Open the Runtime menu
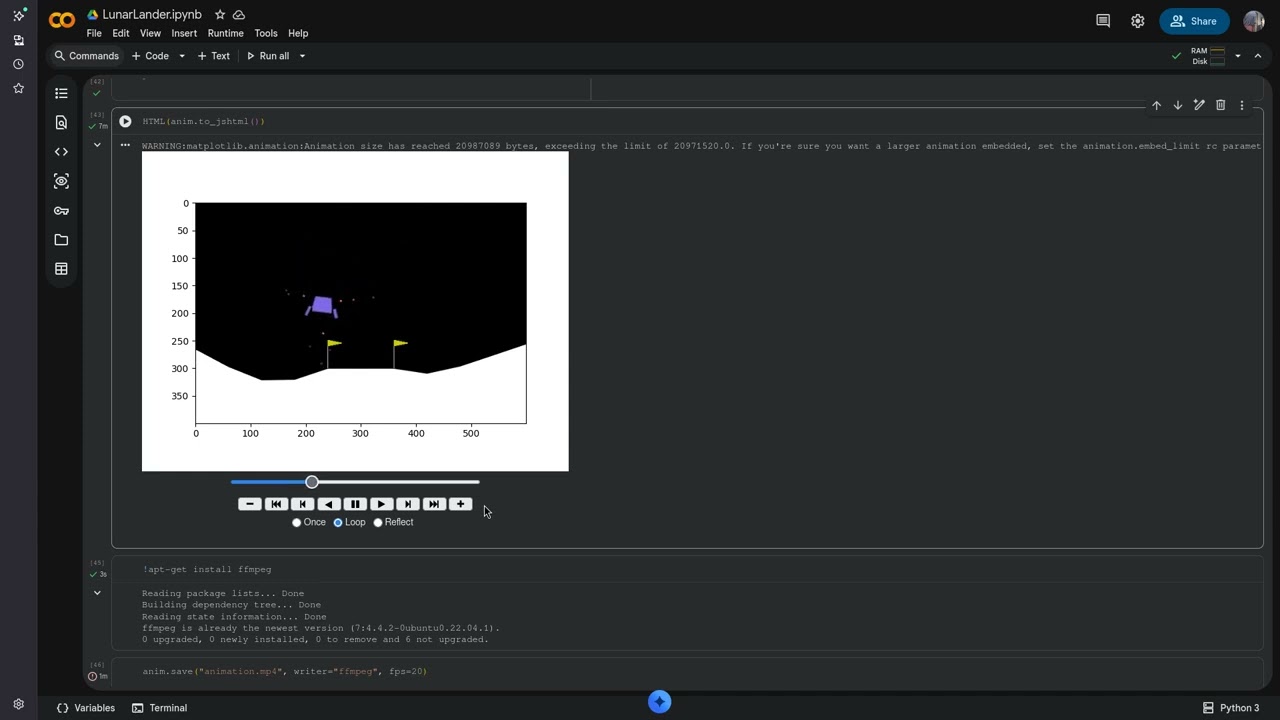1280x720 pixels. point(226,33)
